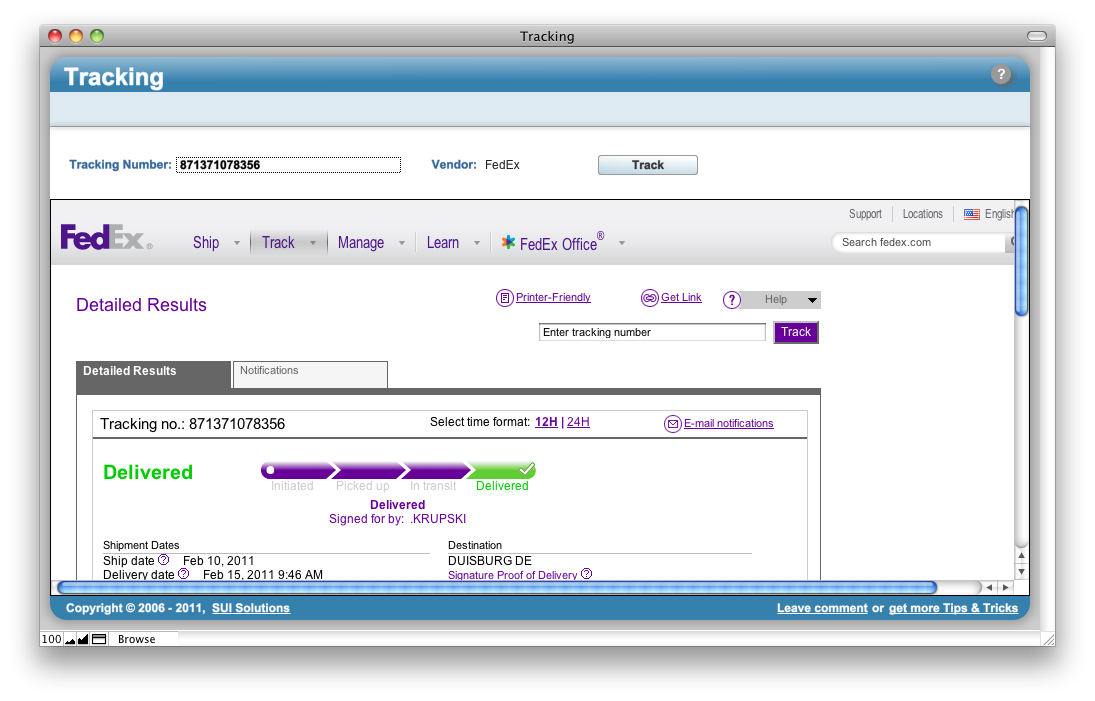Screen dimensions: 1095x701
Task: Click the zoom level 100 in status bar
Action: pyautogui.click(x=52, y=639)
